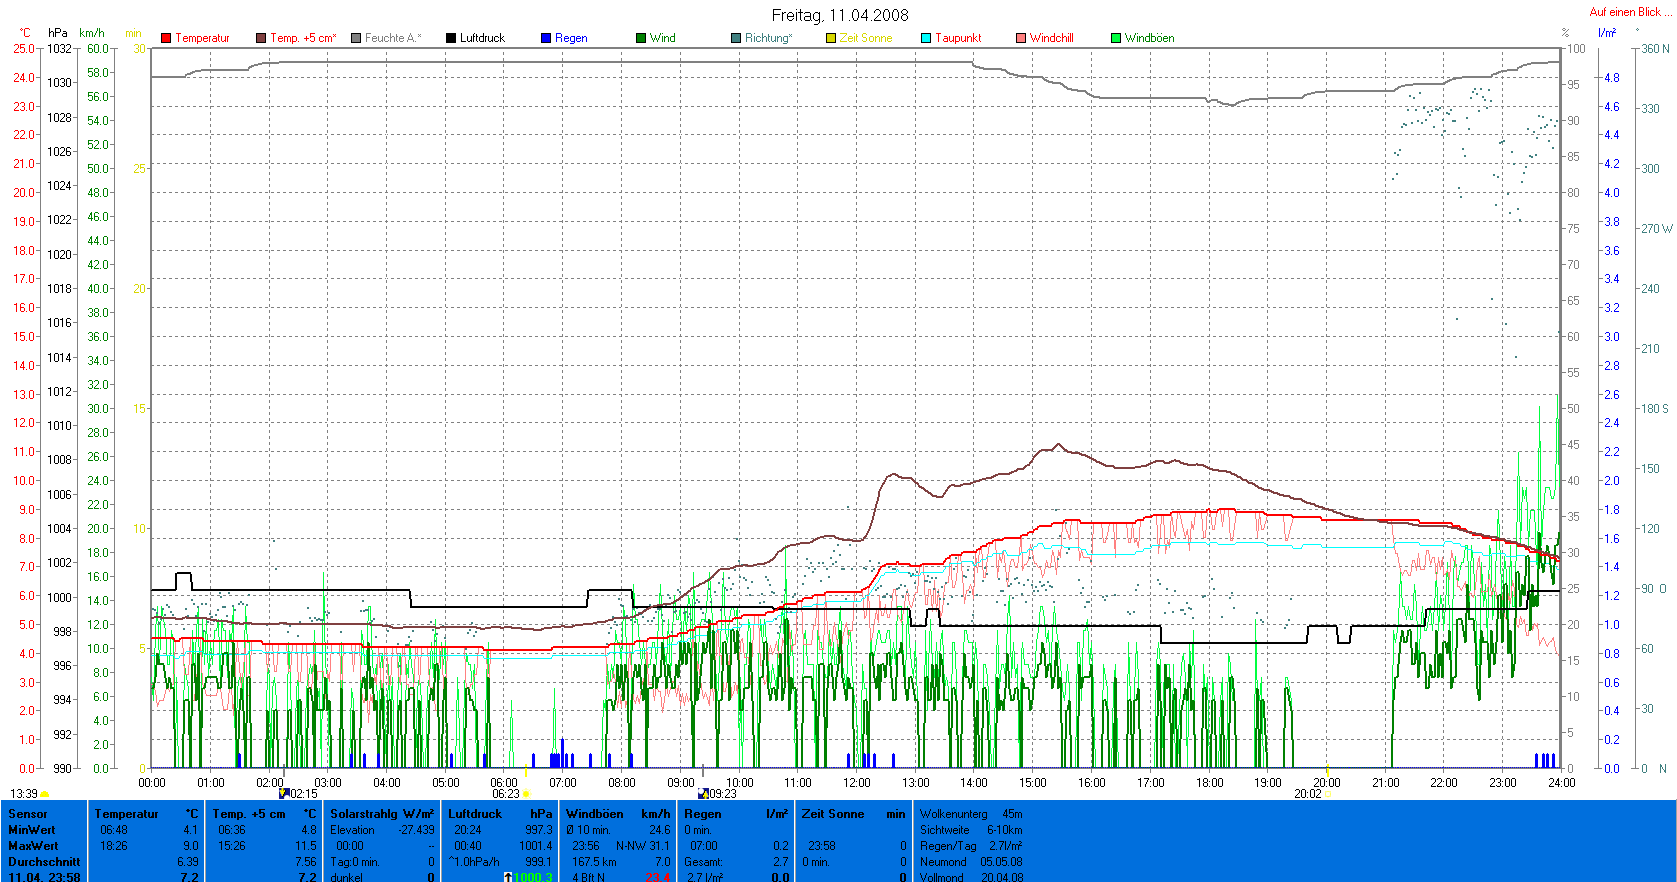Click the moonrise icon at 02:15
The image size is (1677, 882).
pyautogui.click(x=284, y=793)
